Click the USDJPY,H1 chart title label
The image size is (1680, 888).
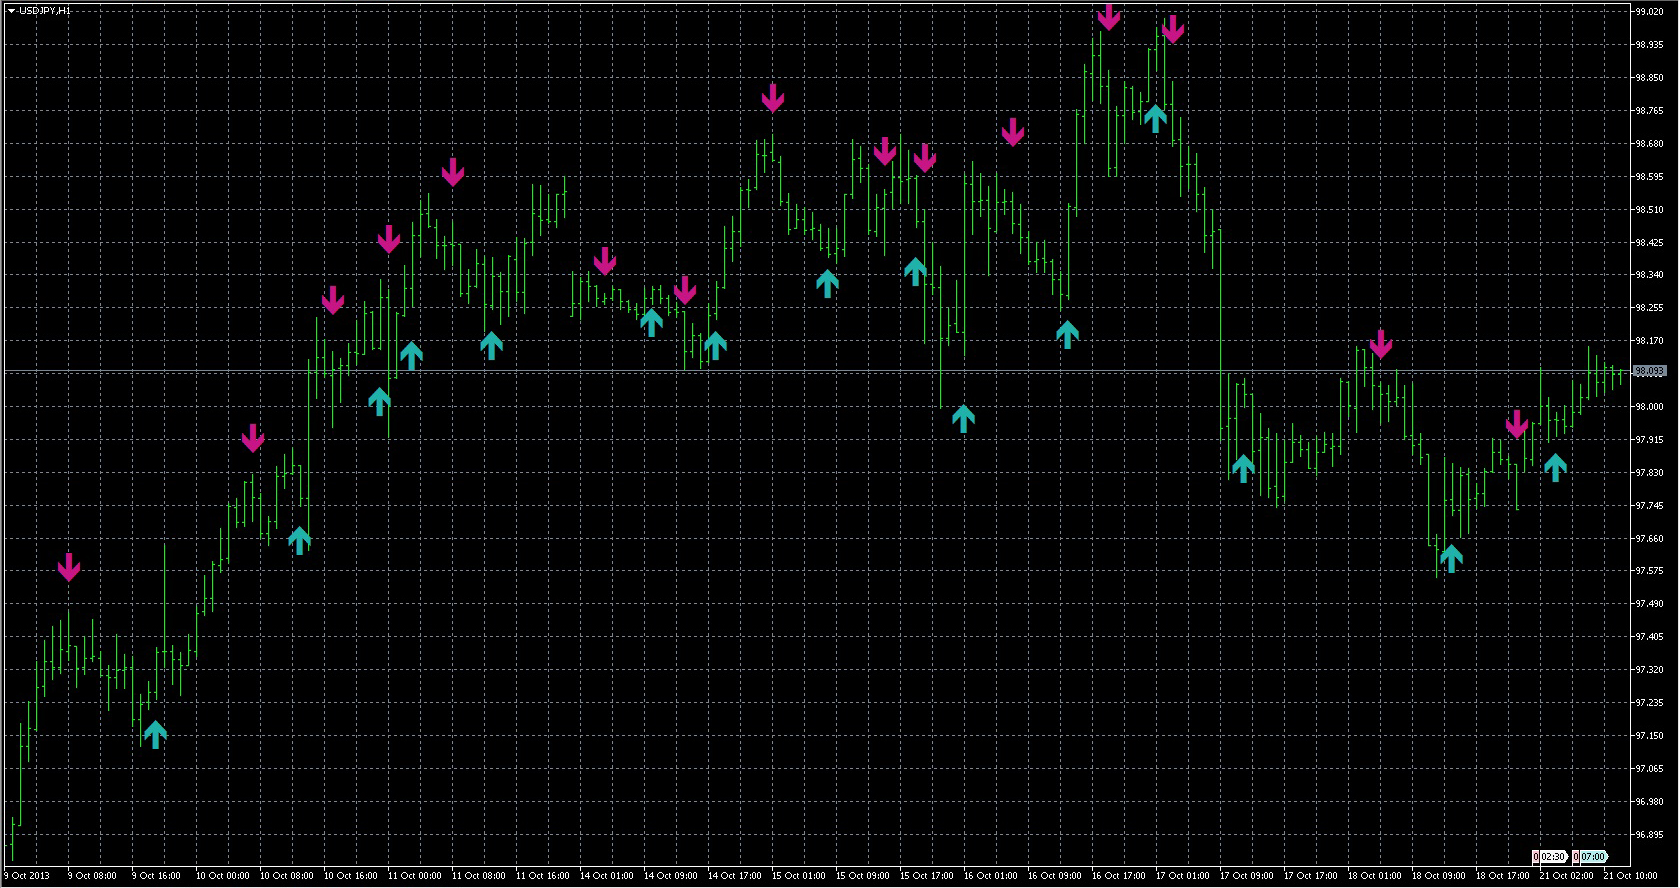coord(45,10)
